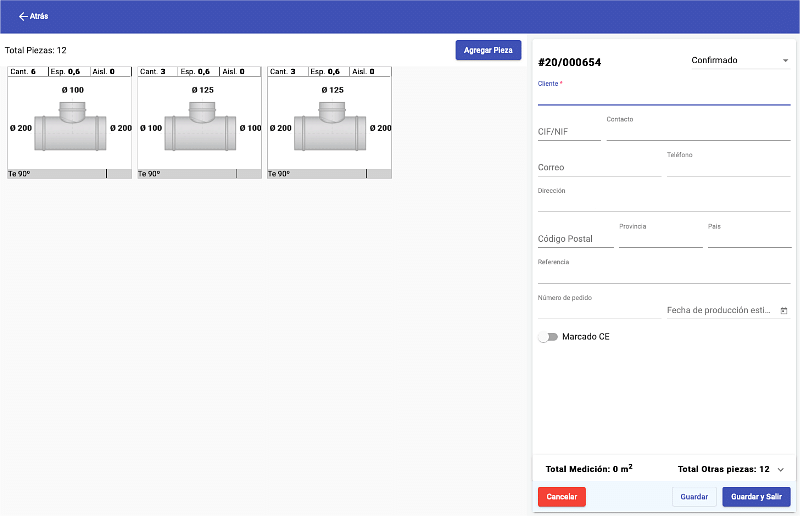
Task: Click the red Cancelar button
Action: (x=561, y=497)
